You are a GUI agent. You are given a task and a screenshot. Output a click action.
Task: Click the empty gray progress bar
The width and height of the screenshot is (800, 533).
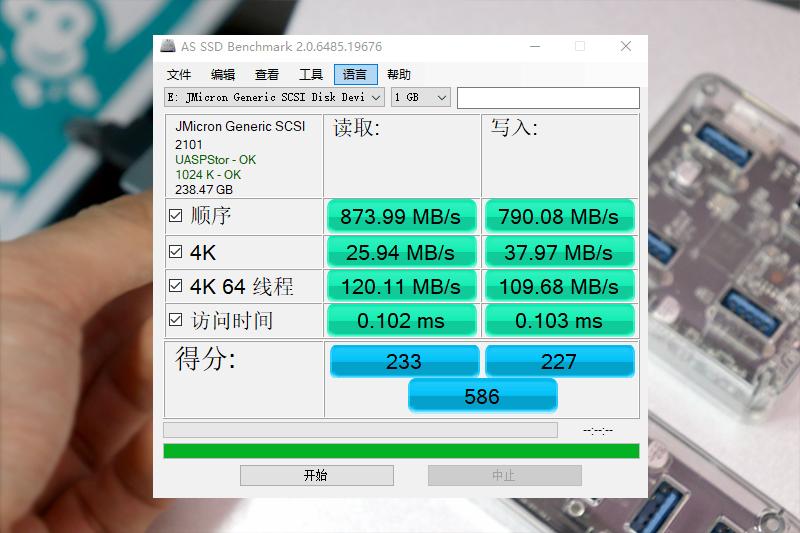360,430
